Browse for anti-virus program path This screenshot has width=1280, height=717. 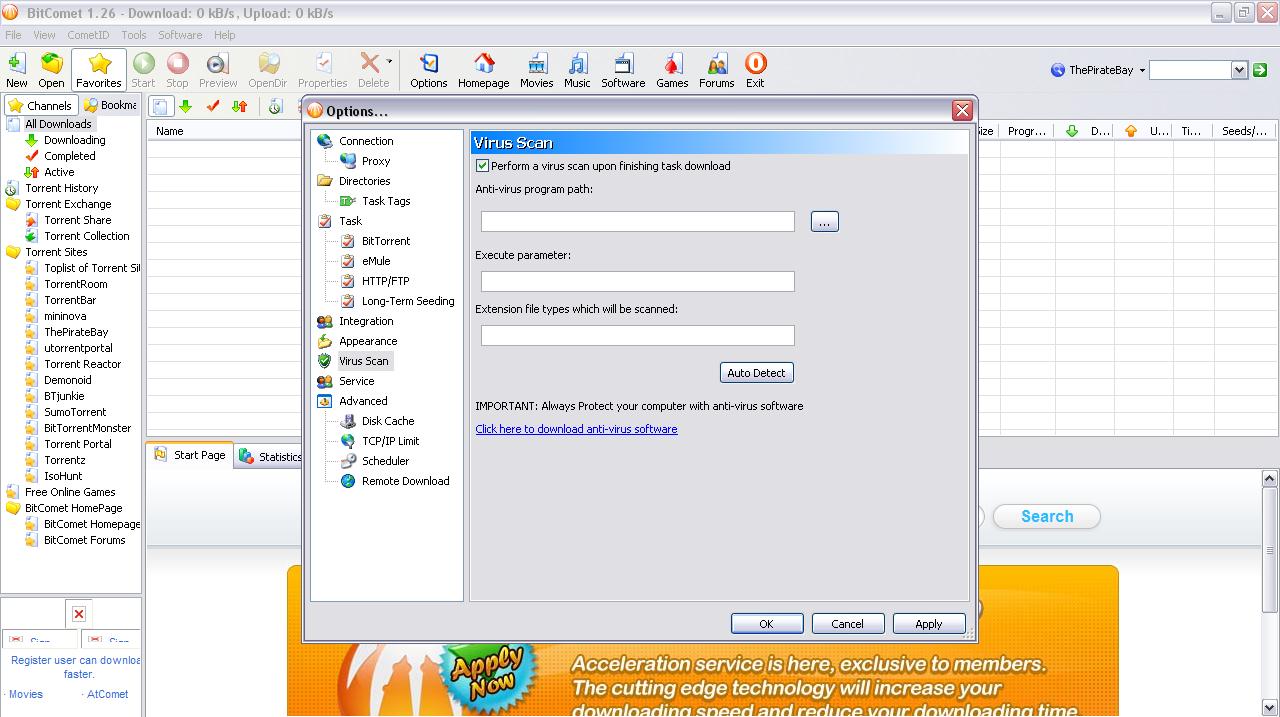click(x=824, y=222)
